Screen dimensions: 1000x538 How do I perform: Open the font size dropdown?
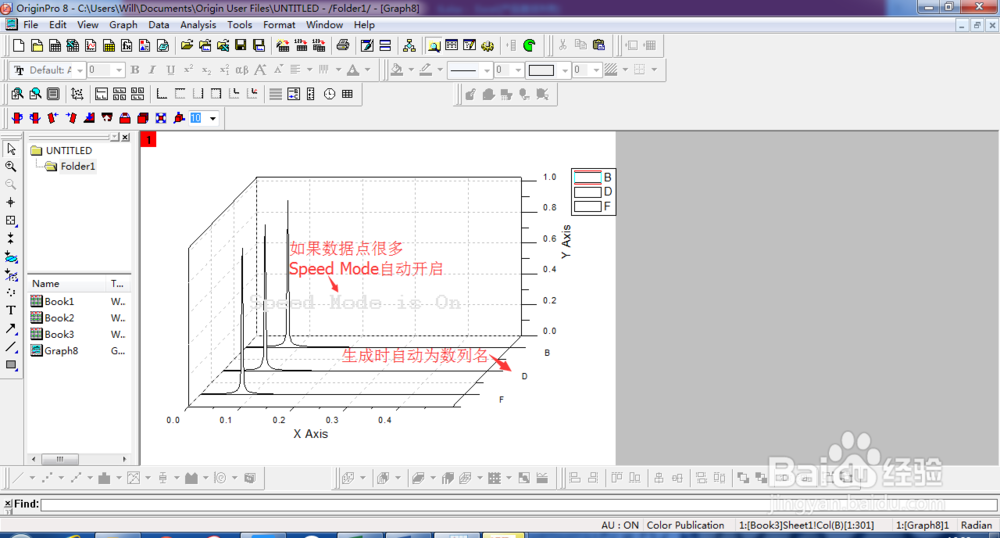(x=119, y=69)
